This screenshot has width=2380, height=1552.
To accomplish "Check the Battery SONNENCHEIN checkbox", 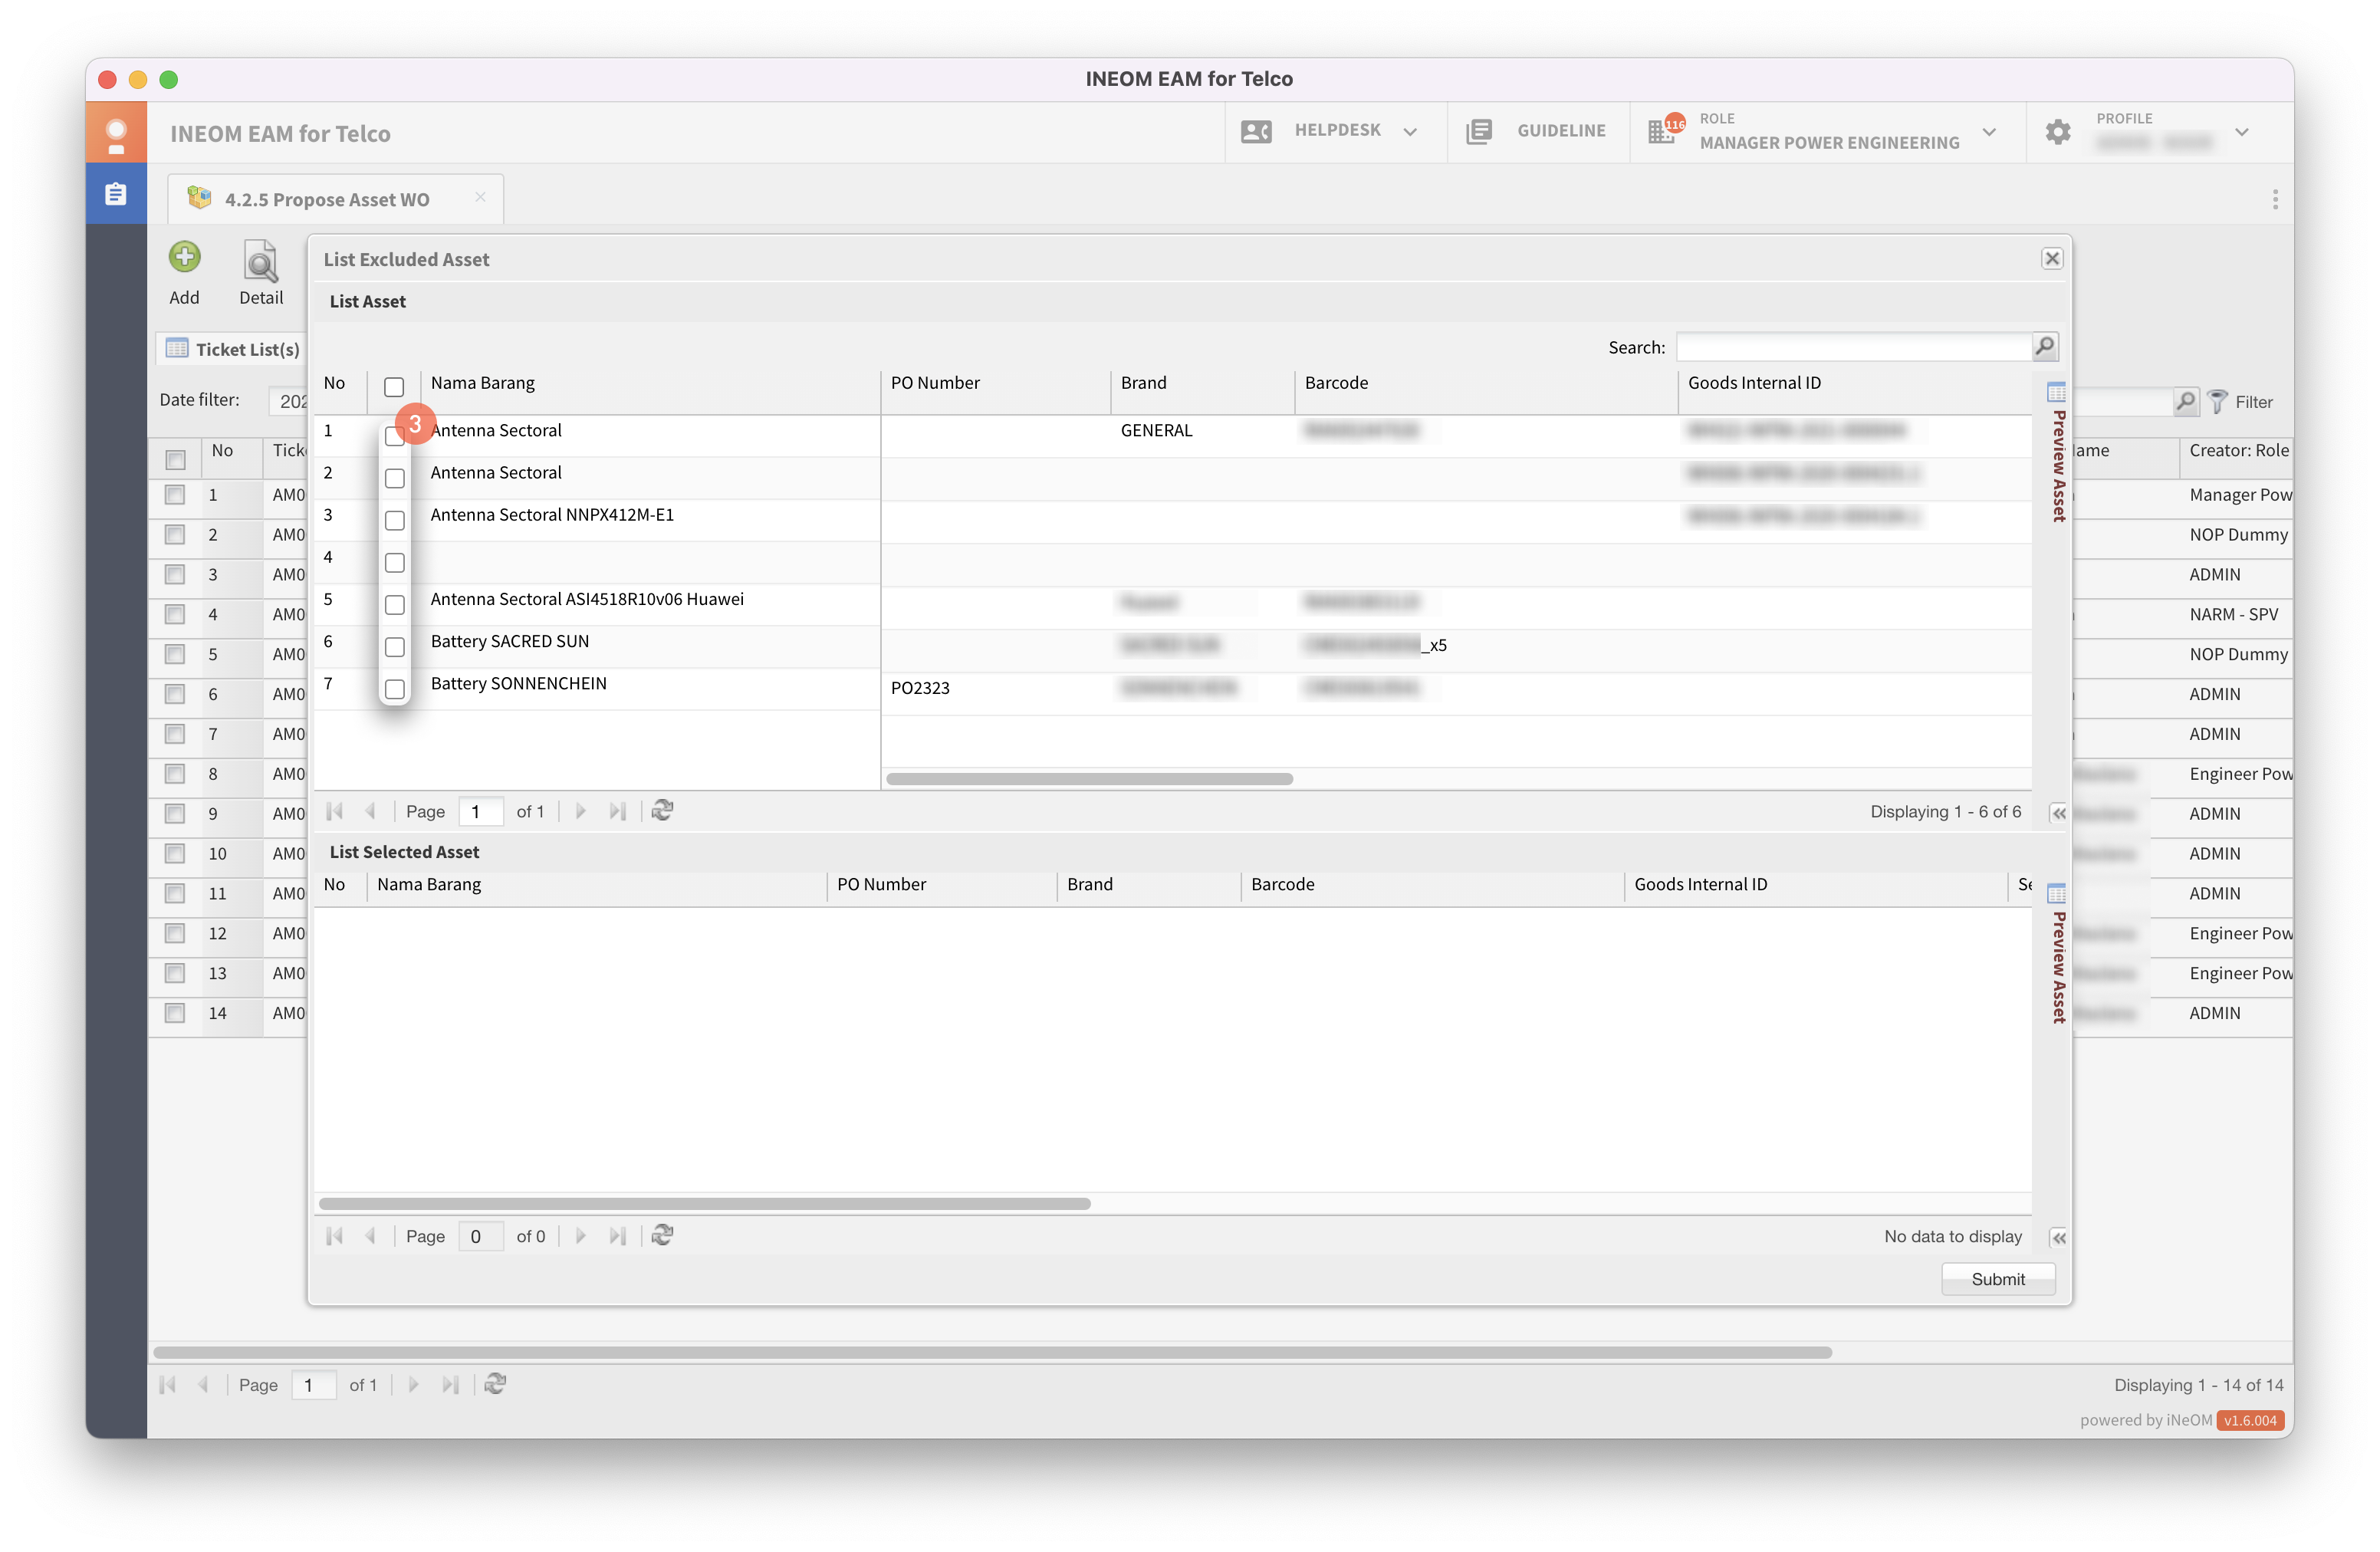I will click(395, 688).
